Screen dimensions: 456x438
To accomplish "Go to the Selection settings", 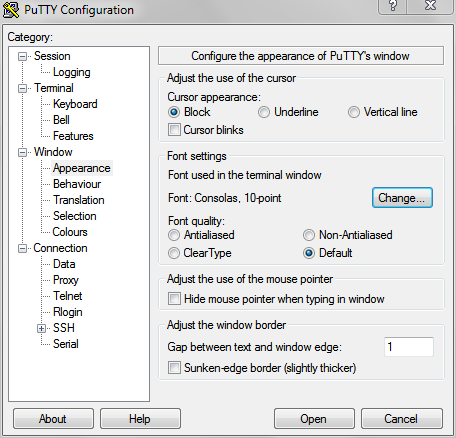I will pos(75,216).
